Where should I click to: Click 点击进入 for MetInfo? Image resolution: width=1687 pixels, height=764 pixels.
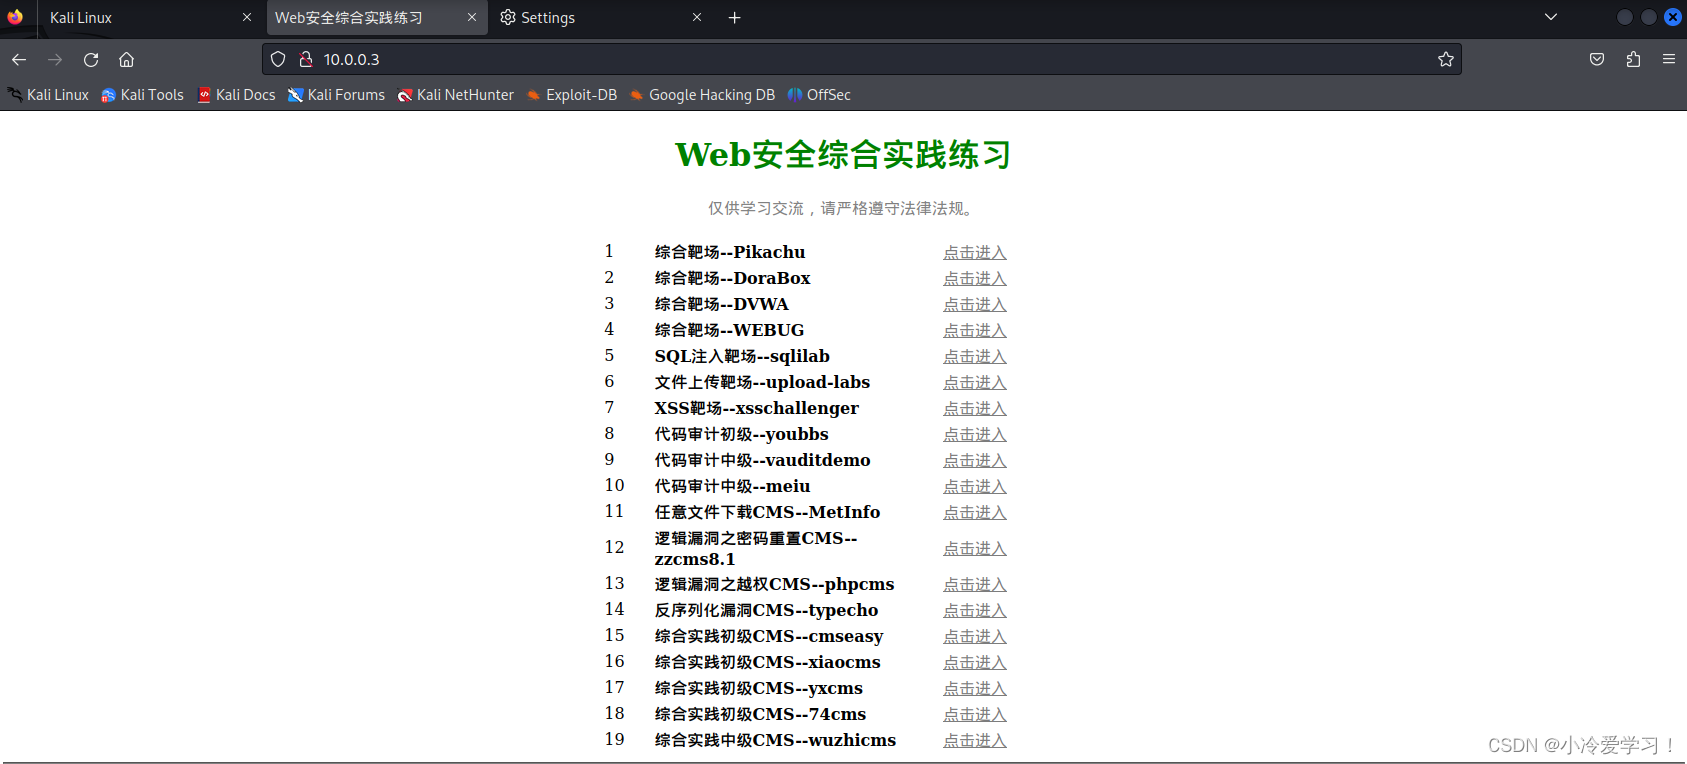[x=975, y=513]
